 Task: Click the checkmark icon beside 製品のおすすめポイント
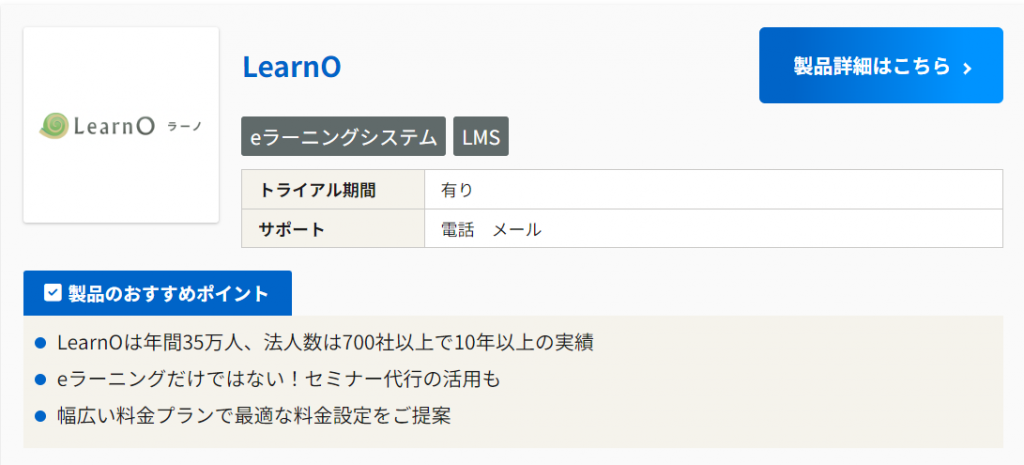click(x=53, y=293)
